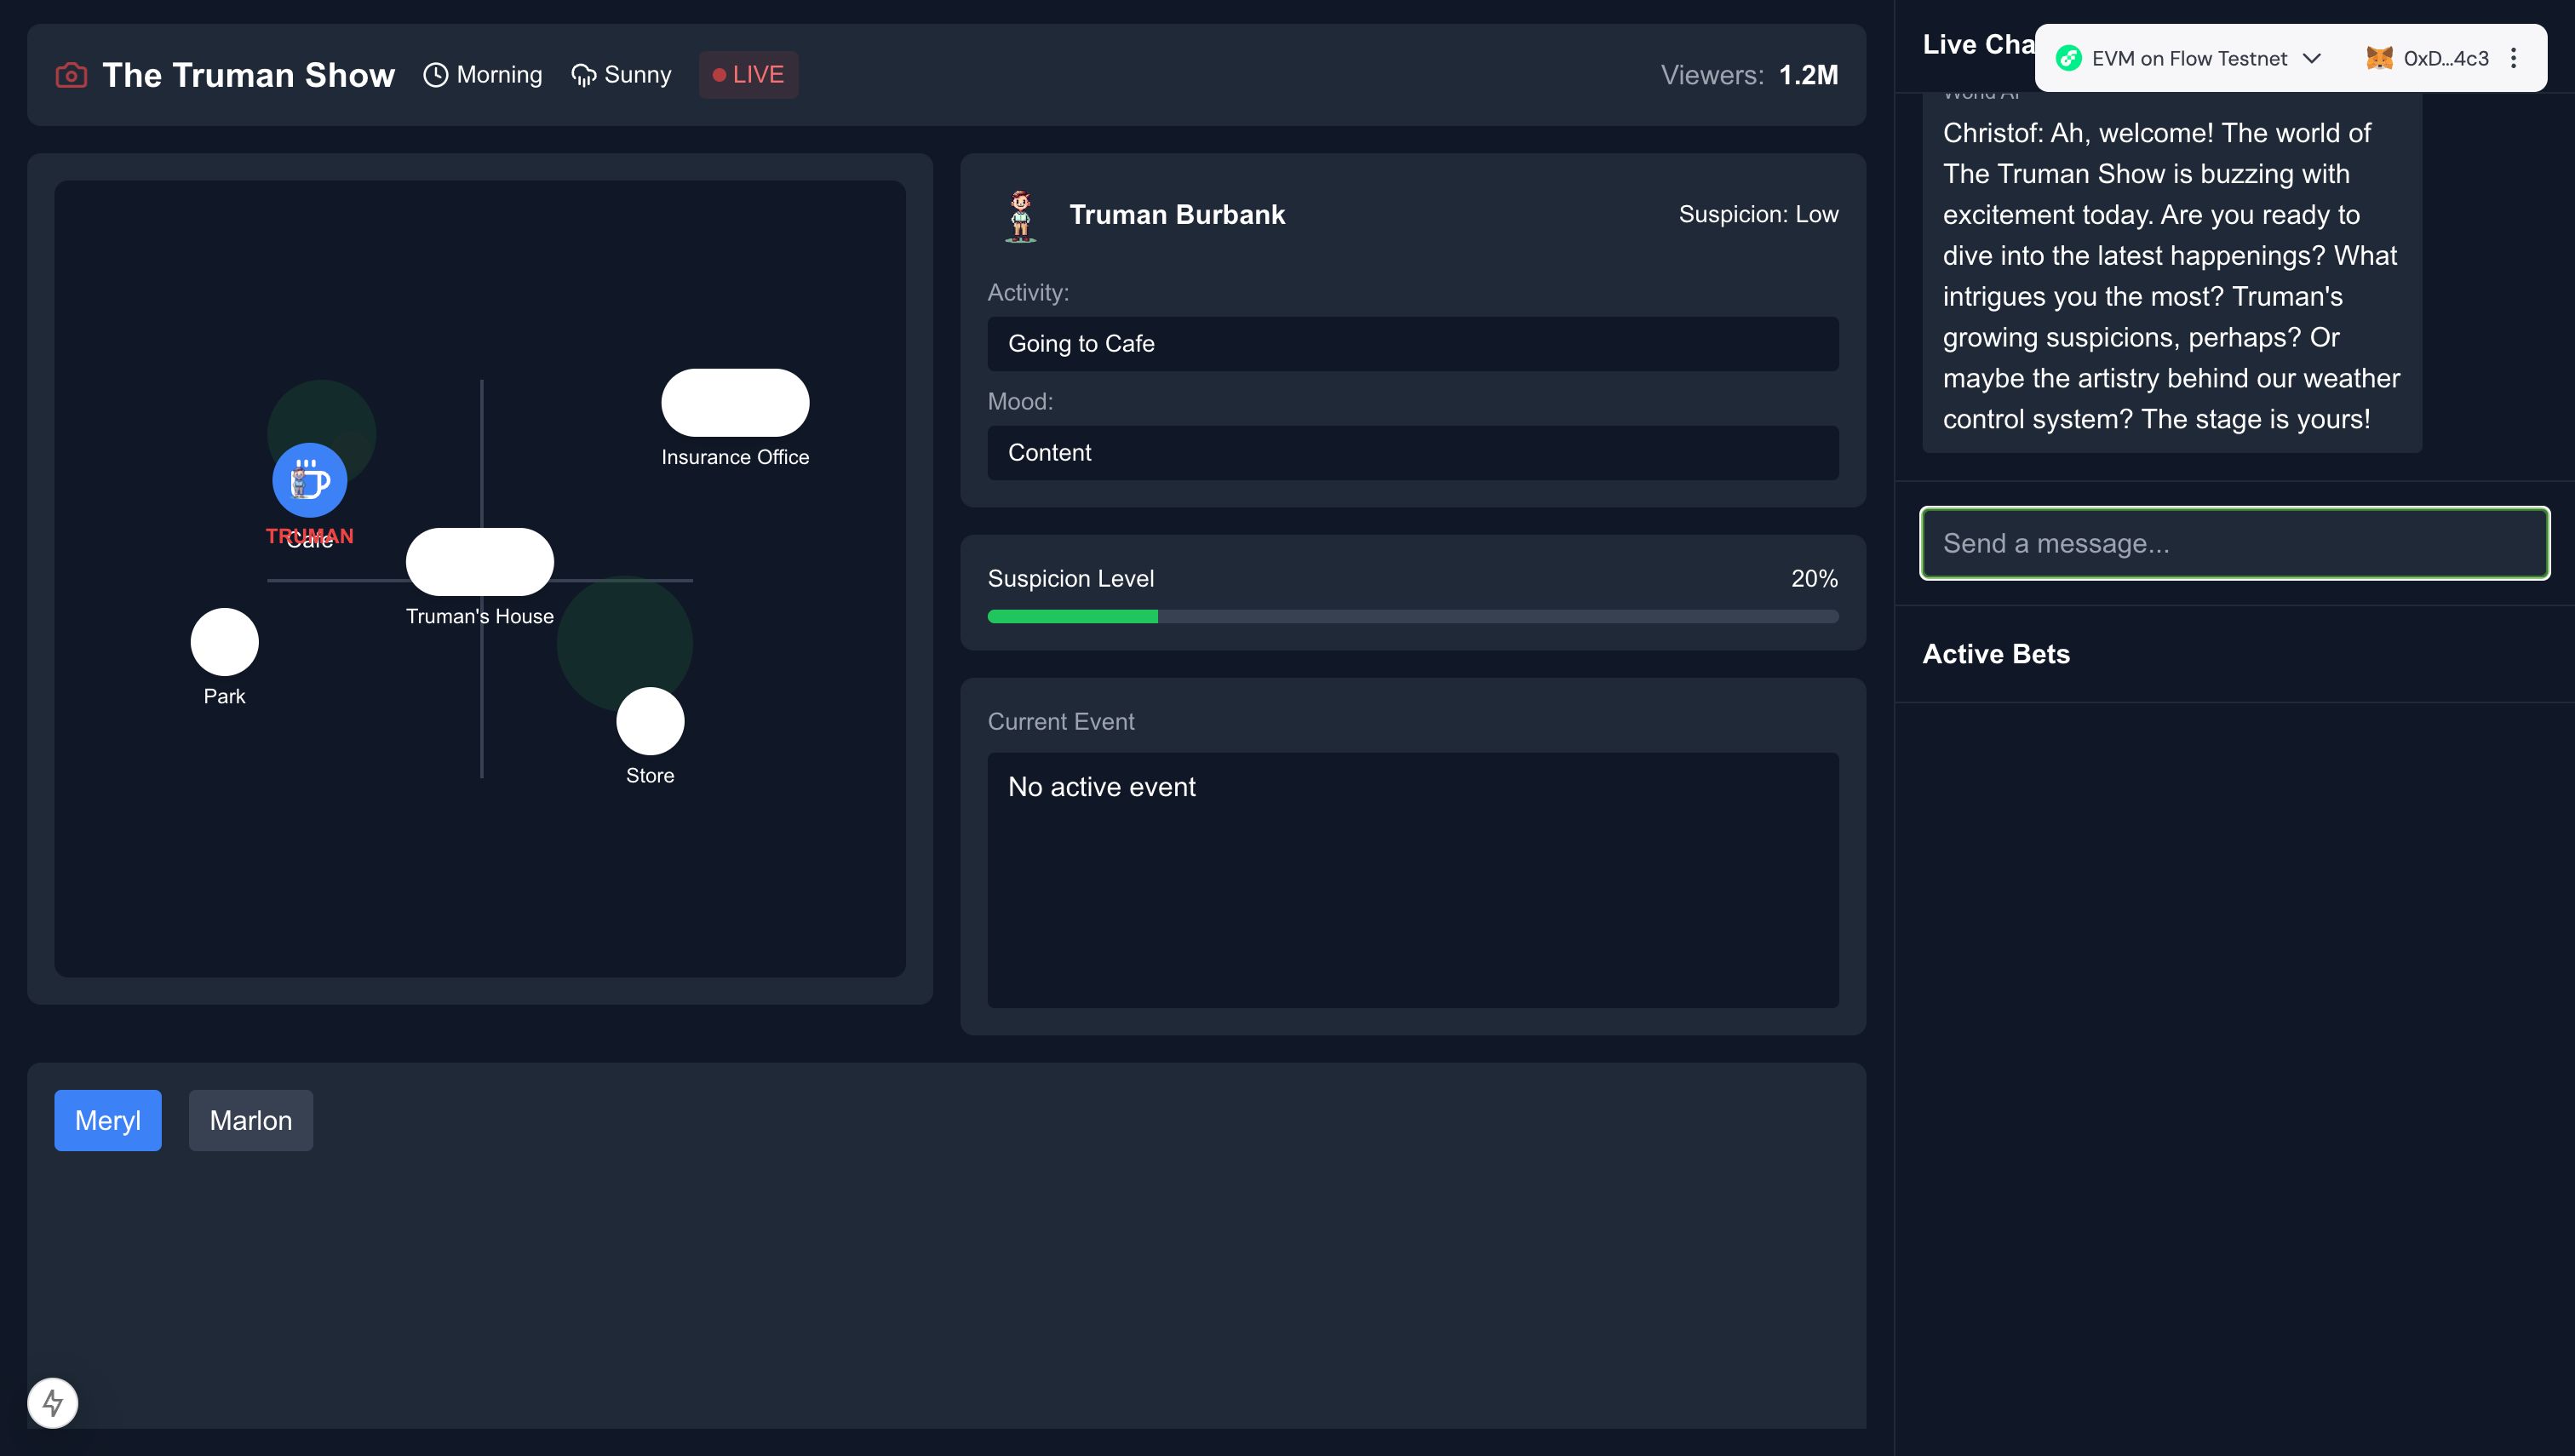This screenshot has width=2575, height=1456.
Task: Click the red LIVE badge
Action: (x=748, y=75)
